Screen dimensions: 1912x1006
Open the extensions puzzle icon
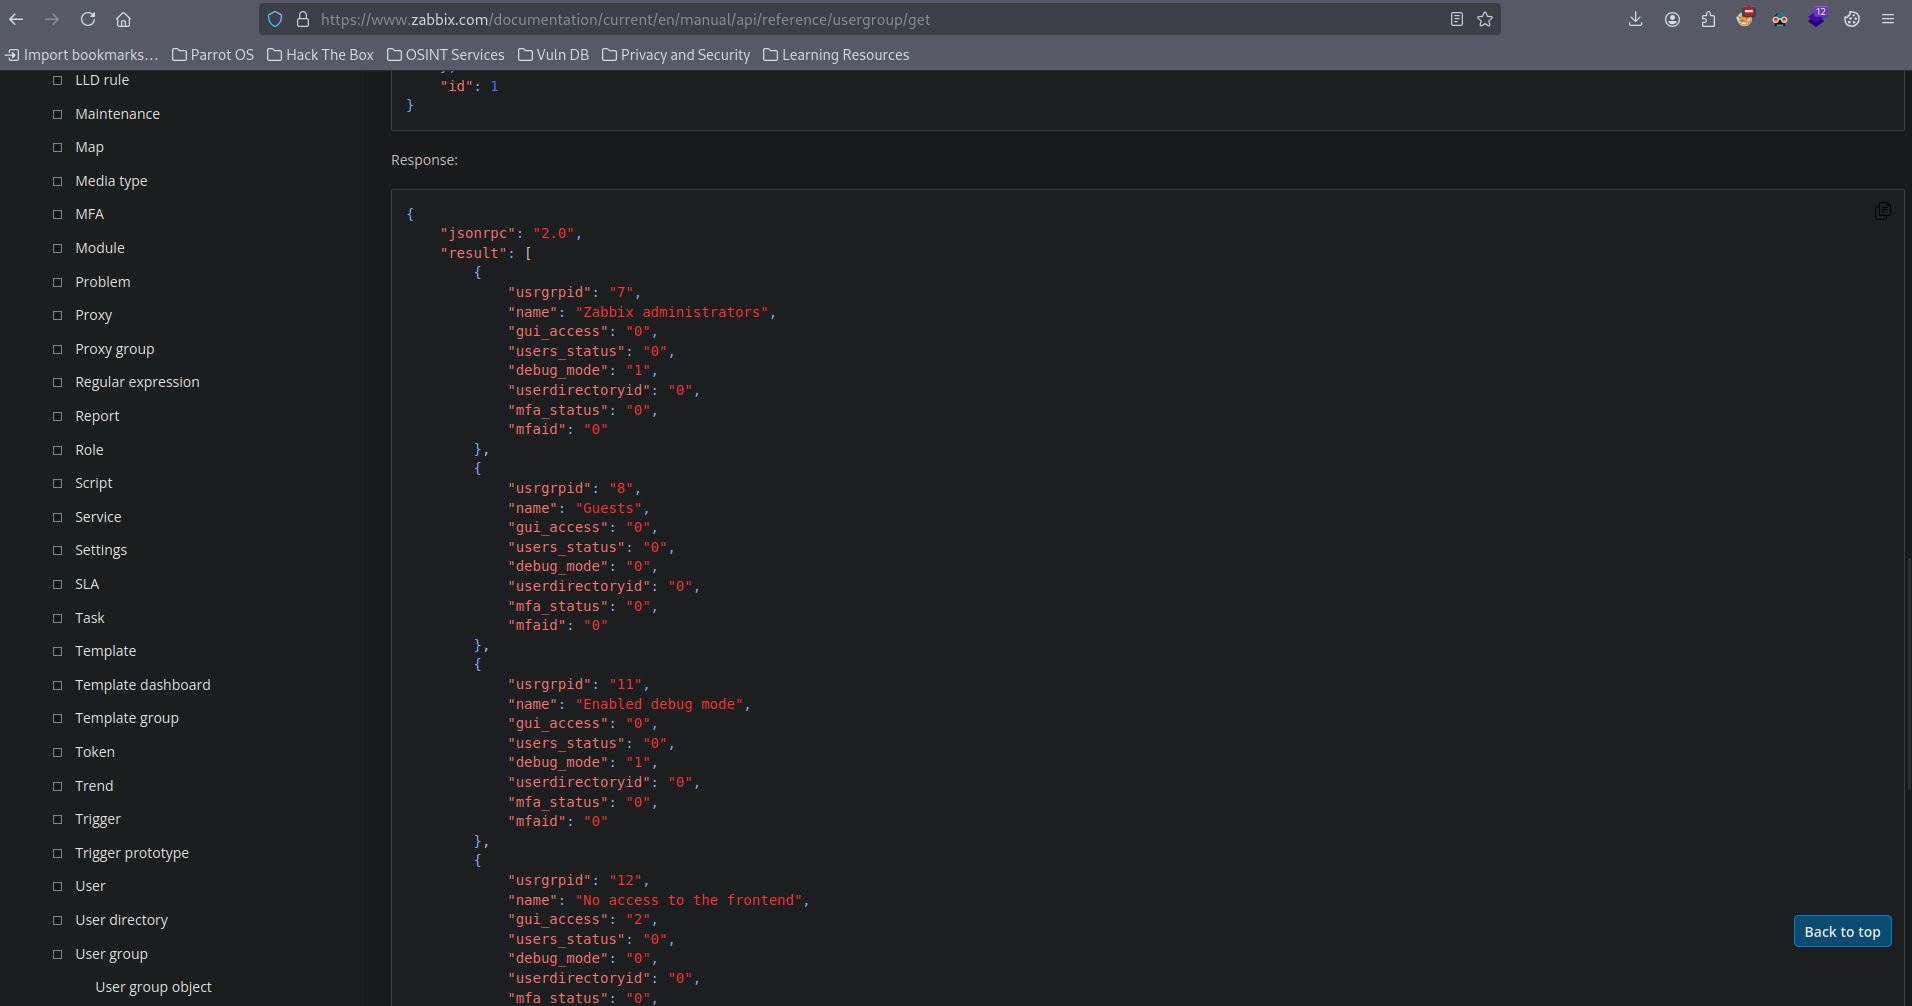1708,19
